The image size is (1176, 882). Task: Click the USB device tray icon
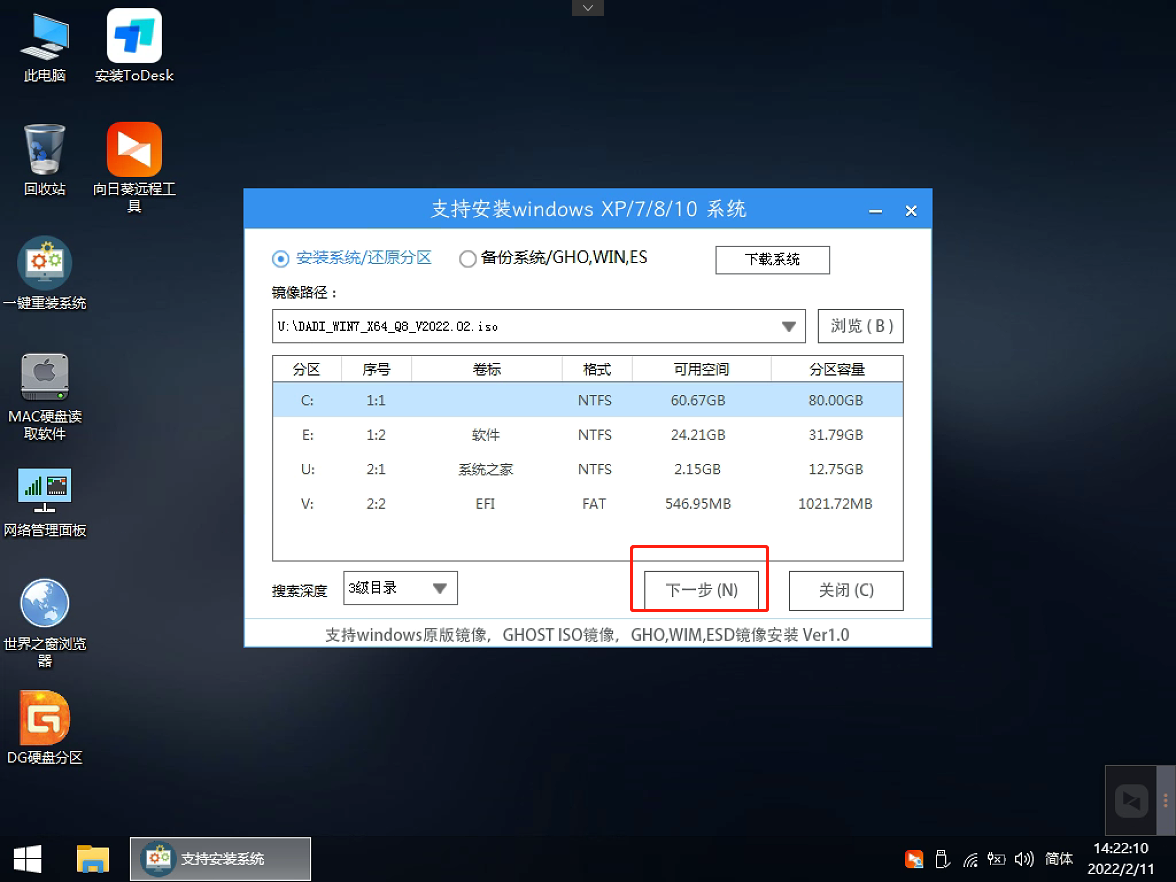pyautogui.click(x=942, y=860)
